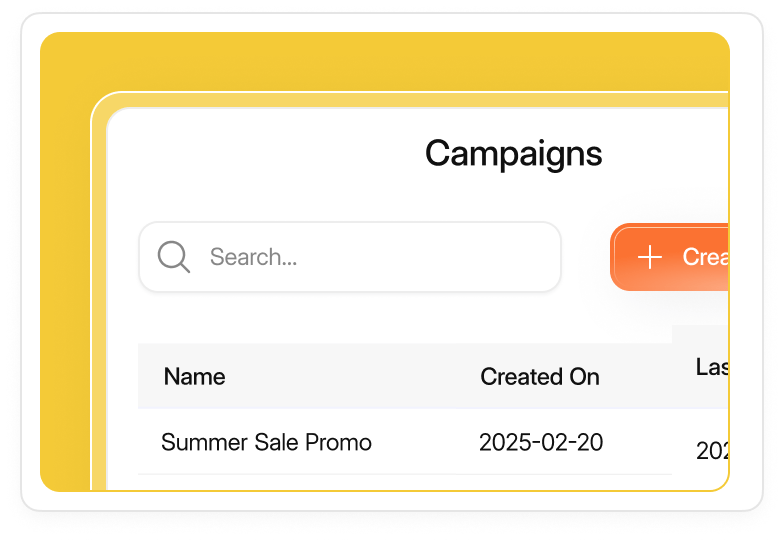Viewport: 784px width, 540px height.
Task: Open the Summer Sale Promo campaign
Action: coord(266,442)
